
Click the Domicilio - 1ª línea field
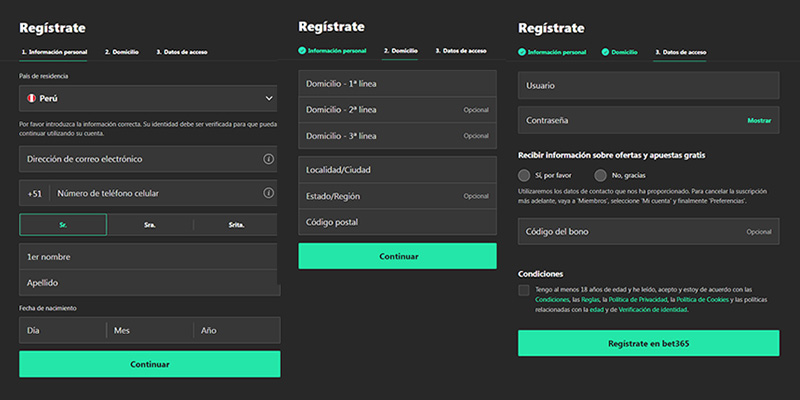pos(397,84)
